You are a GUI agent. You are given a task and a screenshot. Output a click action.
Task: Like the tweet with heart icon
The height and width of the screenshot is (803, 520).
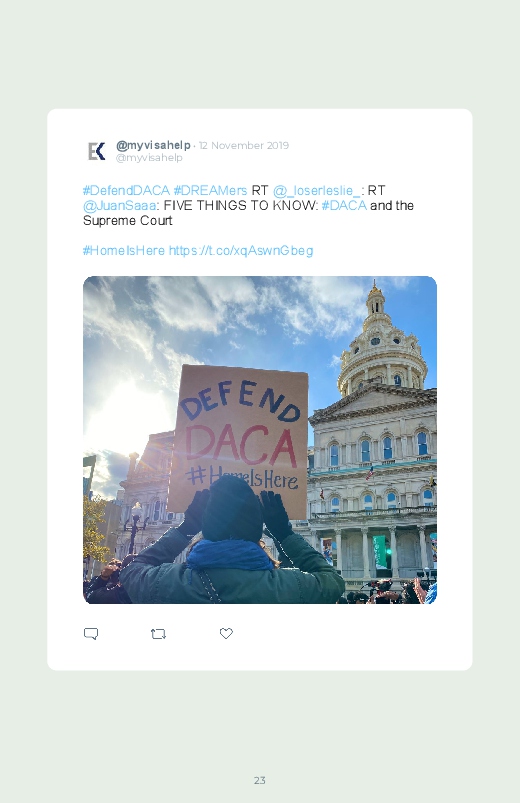(226, 633)
